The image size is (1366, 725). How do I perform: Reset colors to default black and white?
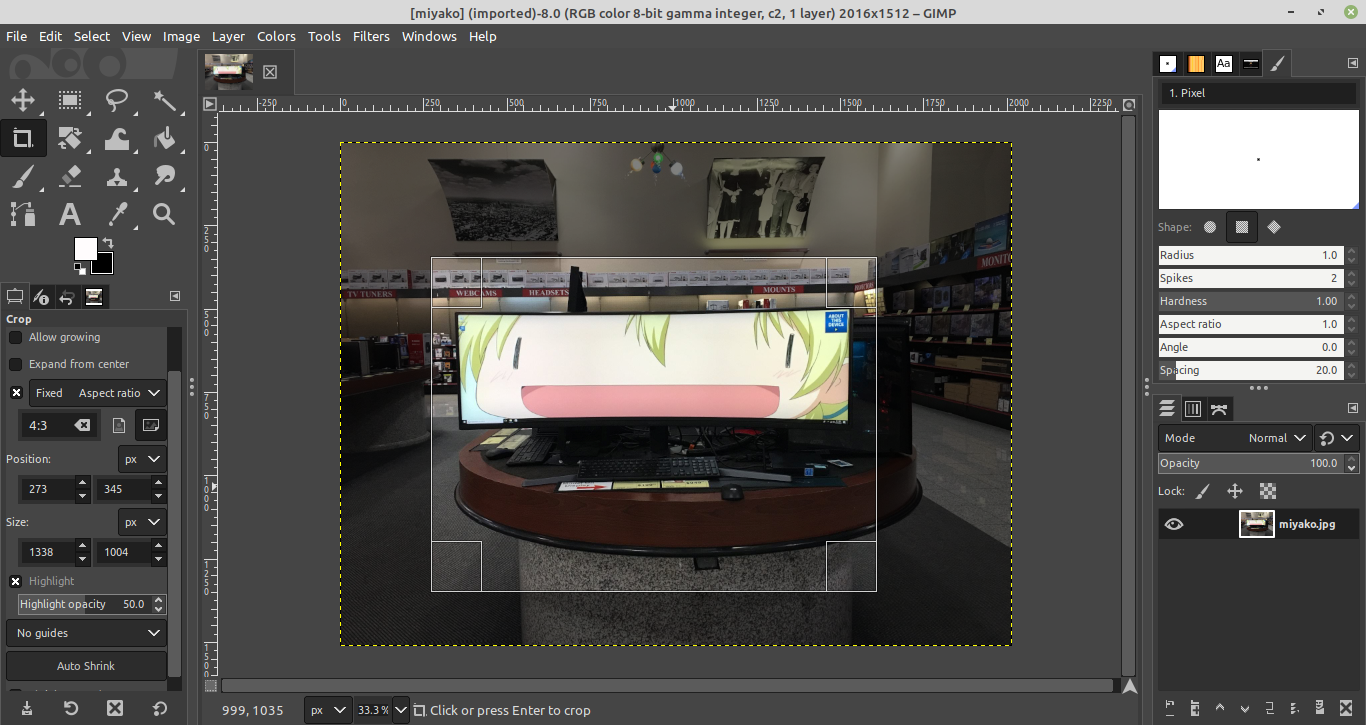pos(79,269)
